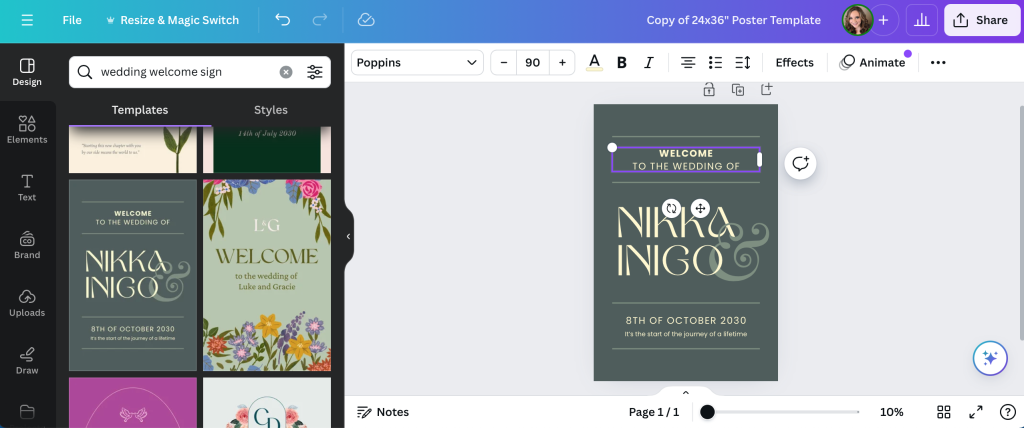This screenshot has width=1024, height=428.
Task: Clear the template search field
Action: [x=286, y=72]
